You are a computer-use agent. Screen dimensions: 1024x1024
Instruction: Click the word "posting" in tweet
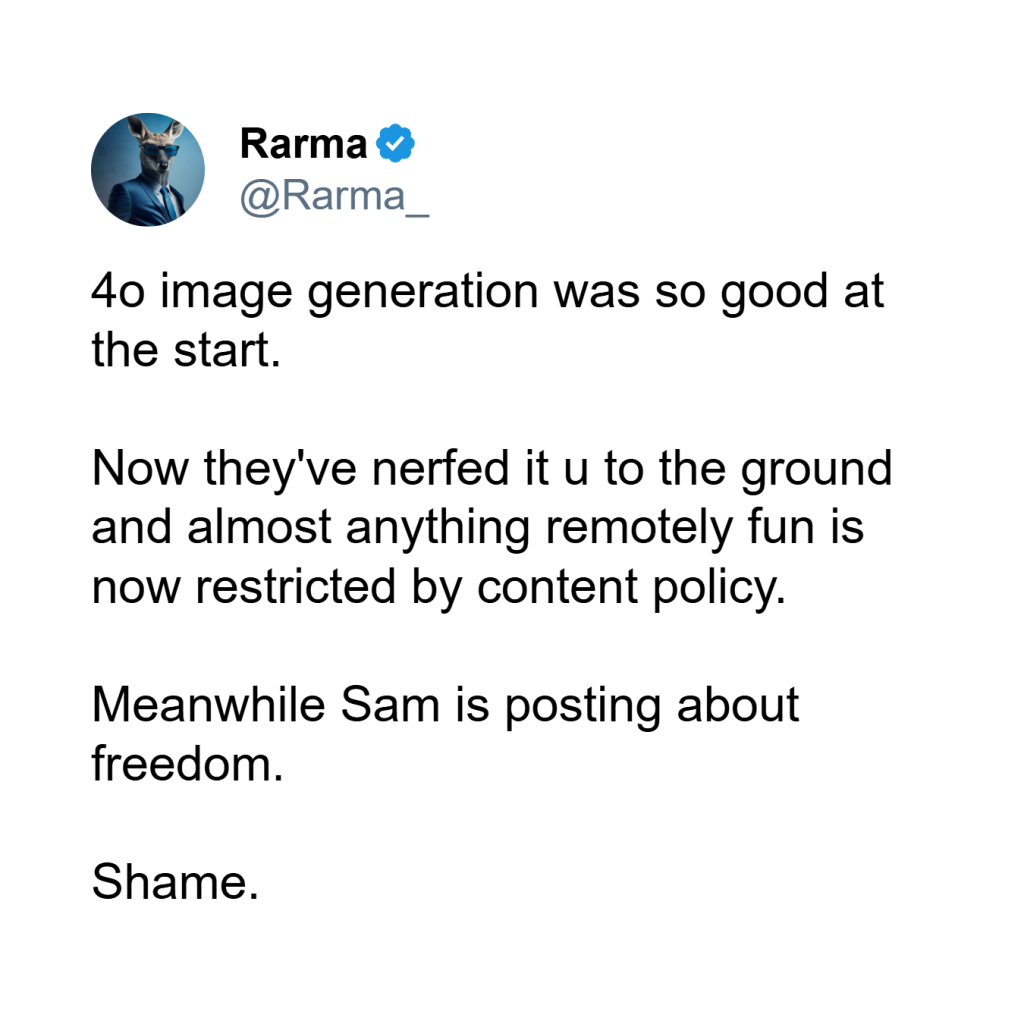click(x=584, y=705)
